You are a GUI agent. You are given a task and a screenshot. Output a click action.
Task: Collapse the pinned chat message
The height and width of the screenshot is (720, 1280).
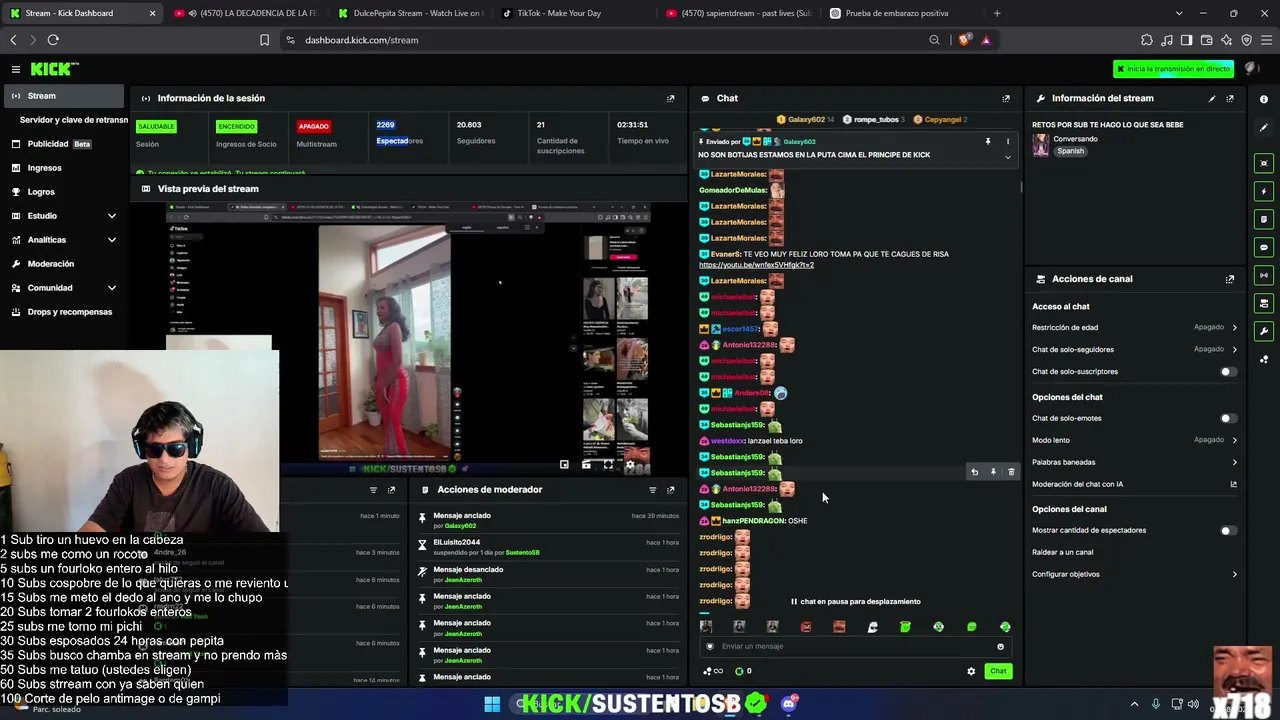pyautogui.click(x=1007, y=156)
